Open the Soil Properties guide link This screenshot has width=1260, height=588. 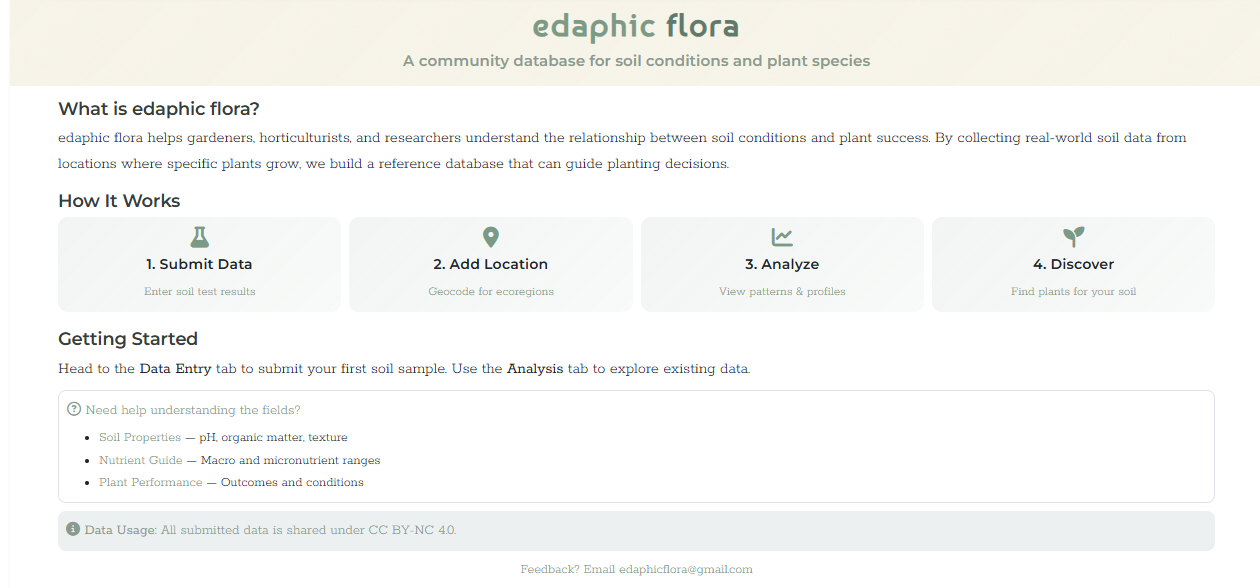click(139, 437)
